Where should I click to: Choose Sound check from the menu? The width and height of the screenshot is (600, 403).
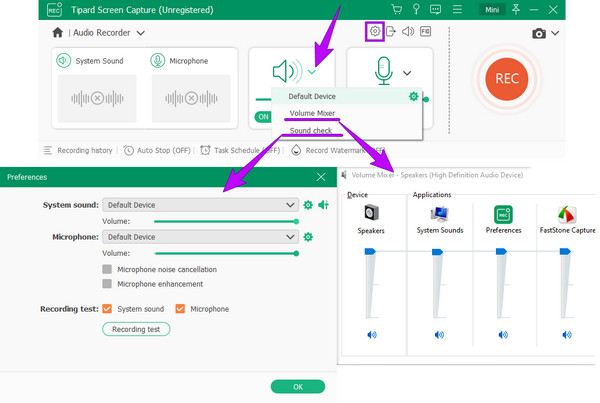point(311,131)
